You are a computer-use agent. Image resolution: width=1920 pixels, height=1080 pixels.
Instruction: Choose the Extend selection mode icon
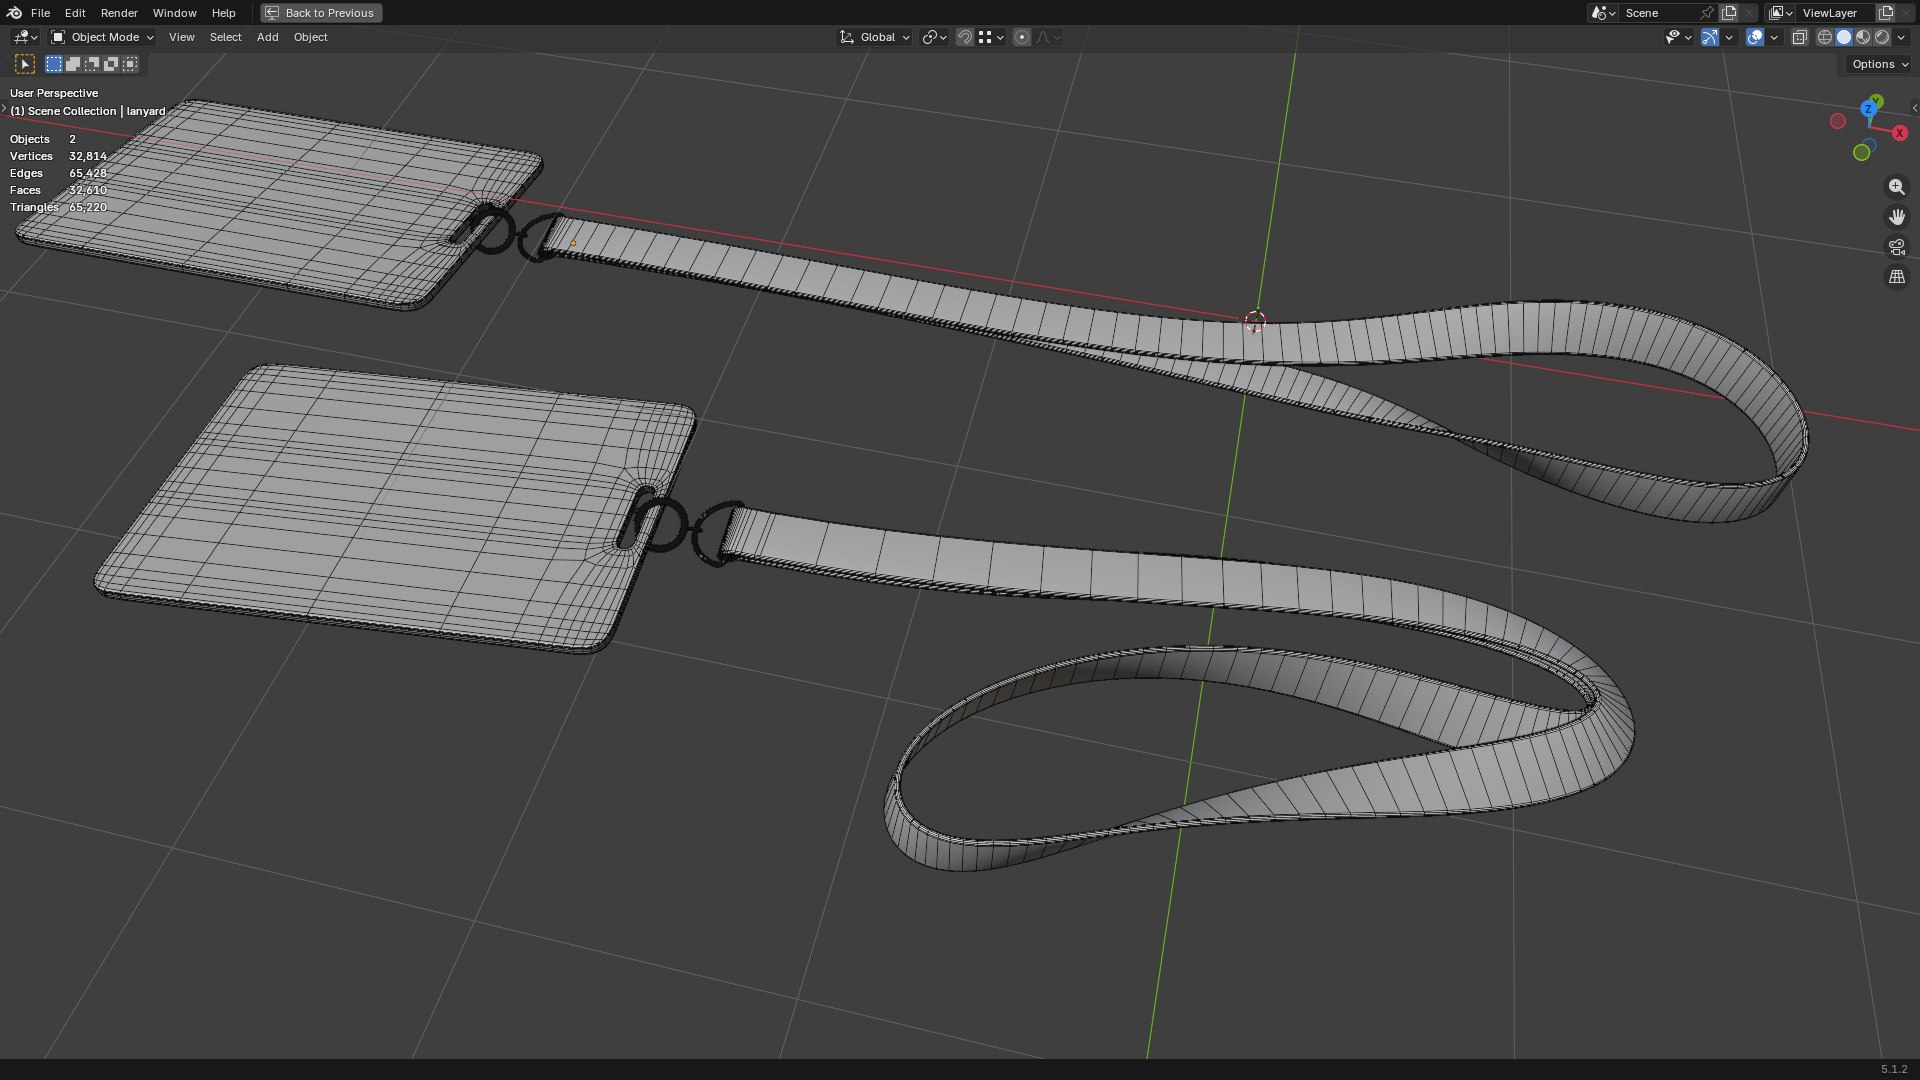(73, 64)
